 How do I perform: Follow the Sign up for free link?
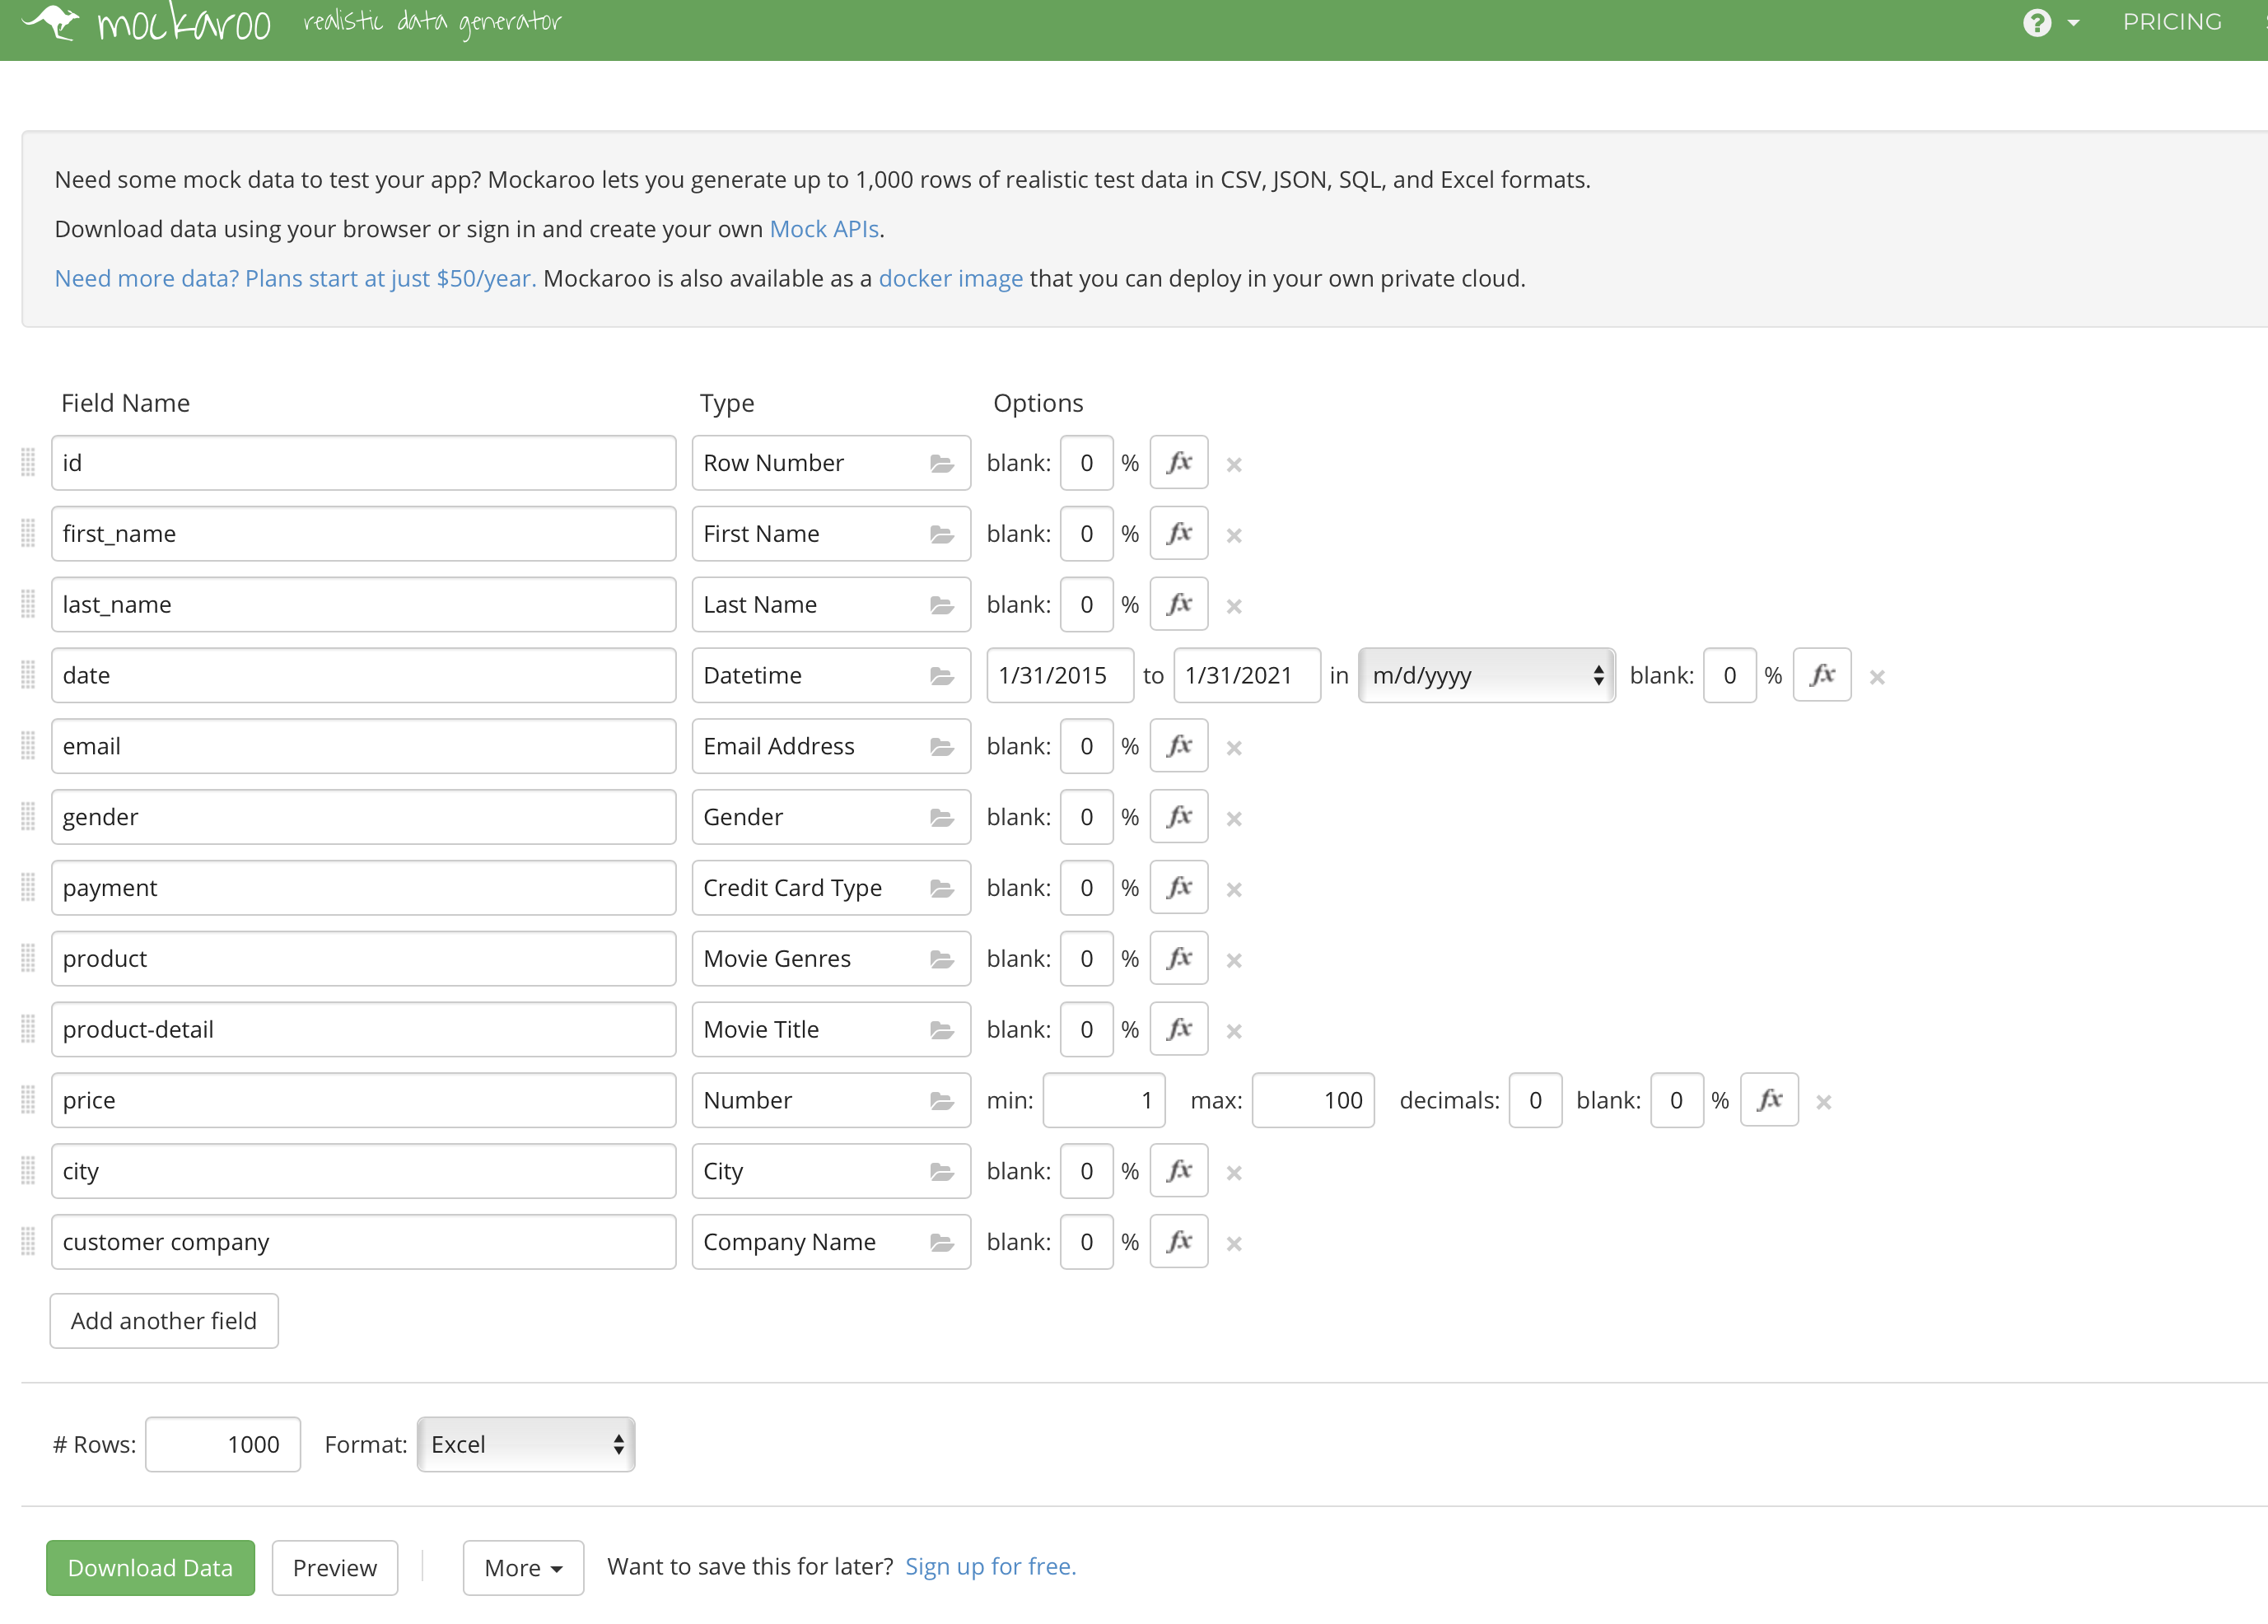click(990, 1567)
